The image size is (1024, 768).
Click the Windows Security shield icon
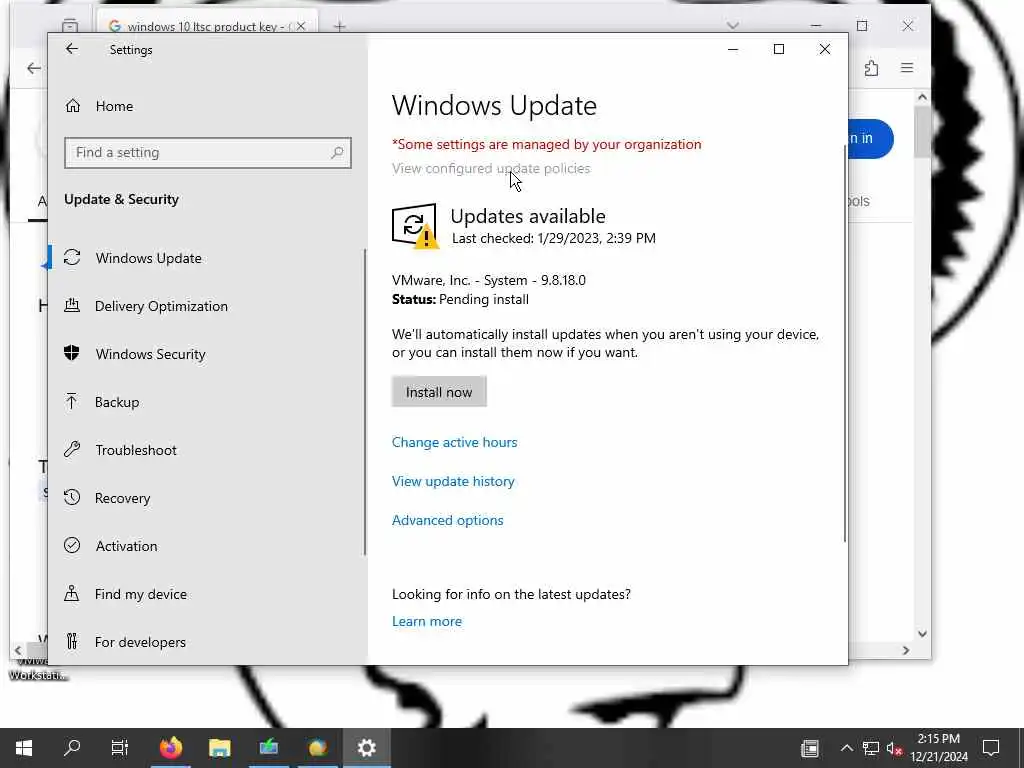tap(72, 353)
